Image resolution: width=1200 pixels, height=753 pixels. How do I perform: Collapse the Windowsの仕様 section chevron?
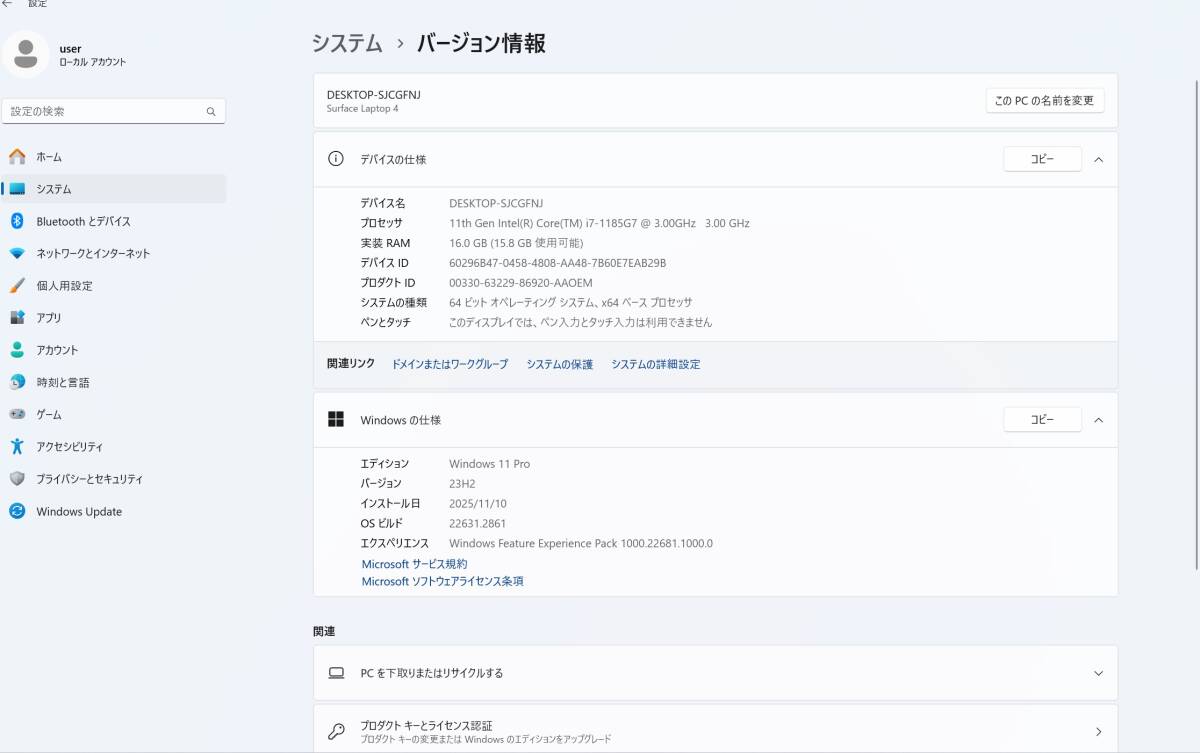(x=1098, y=420)
